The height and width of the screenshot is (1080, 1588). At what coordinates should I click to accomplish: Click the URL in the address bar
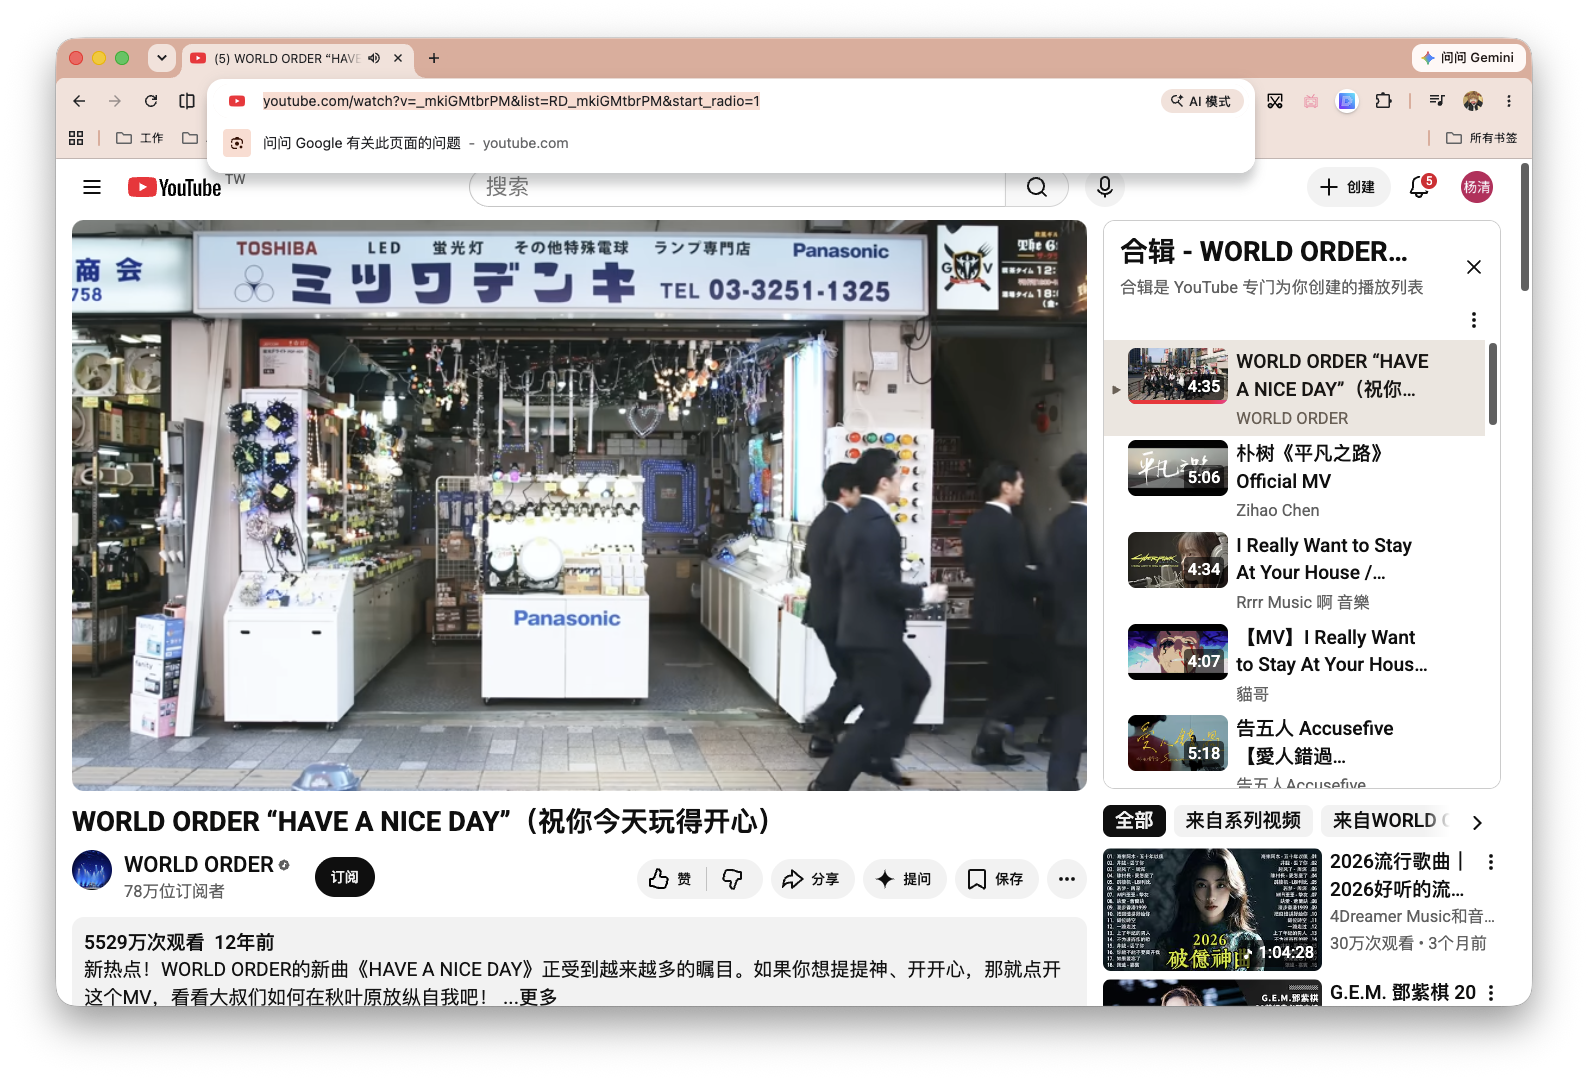(511, 101)
